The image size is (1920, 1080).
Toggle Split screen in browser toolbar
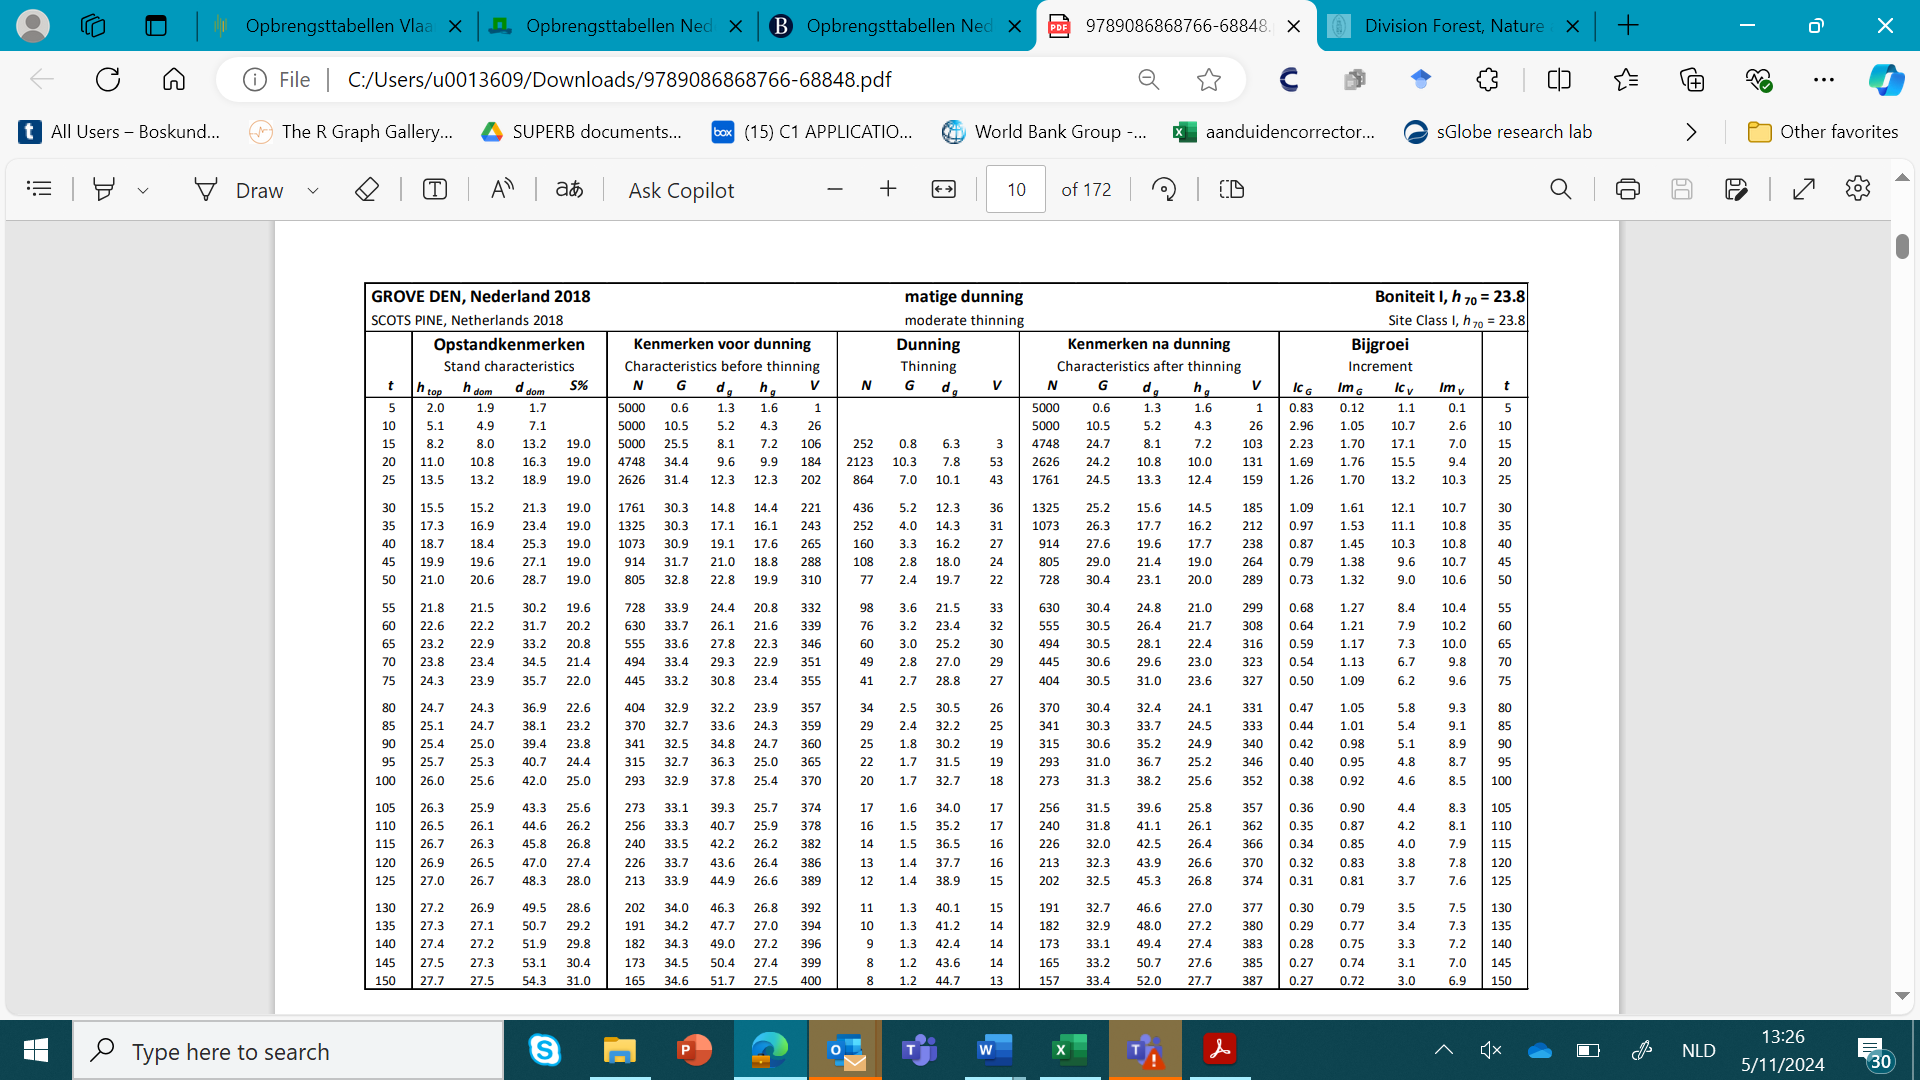[1559, 79]
